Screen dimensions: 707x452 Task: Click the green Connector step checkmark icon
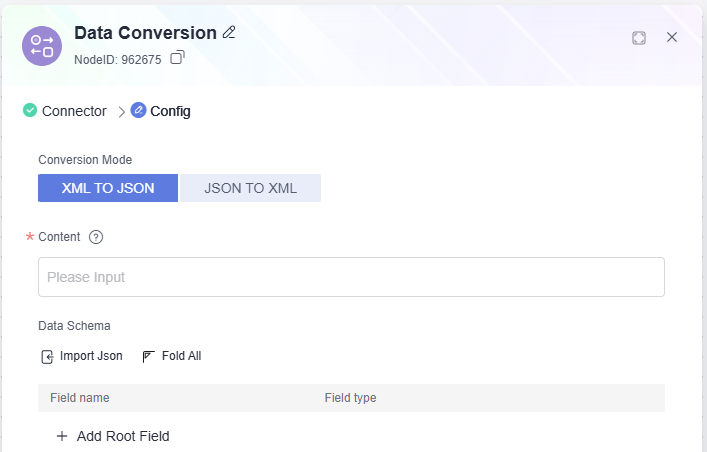30,110
